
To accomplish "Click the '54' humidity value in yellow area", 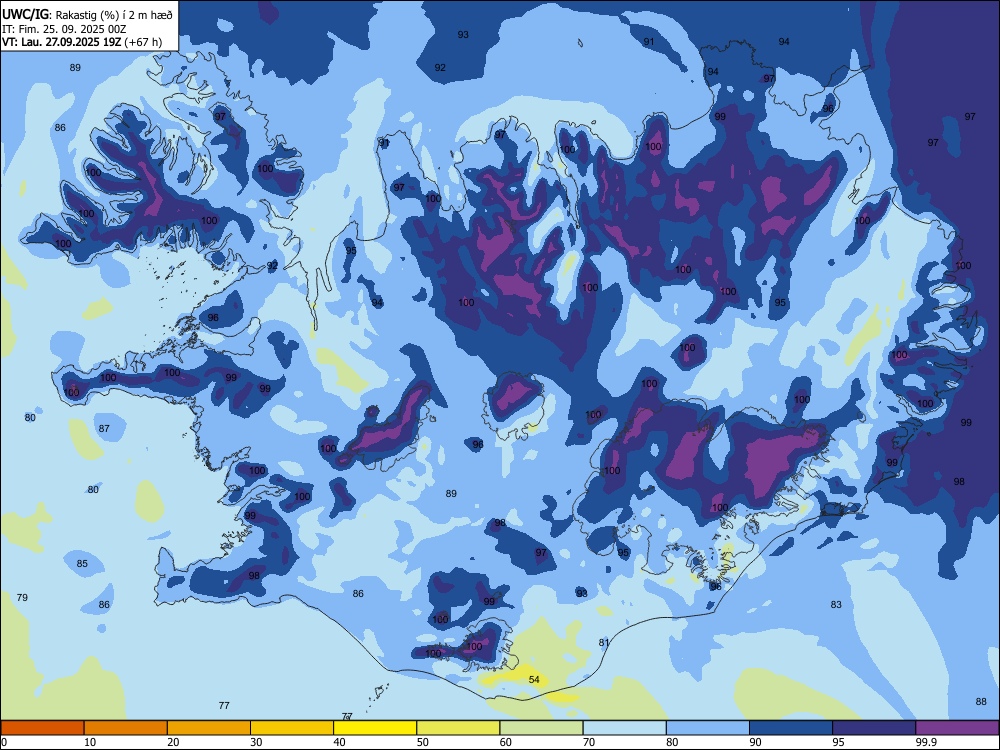I will click(x=534, y=679).
